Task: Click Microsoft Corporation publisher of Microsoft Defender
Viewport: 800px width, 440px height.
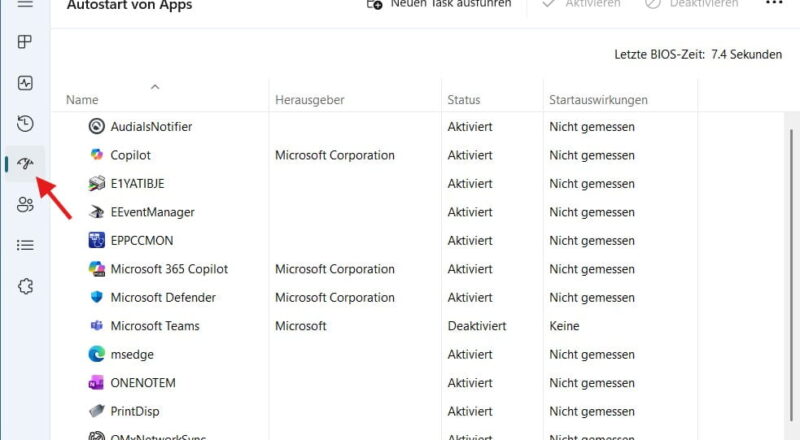Action: [x=335, y=298]
